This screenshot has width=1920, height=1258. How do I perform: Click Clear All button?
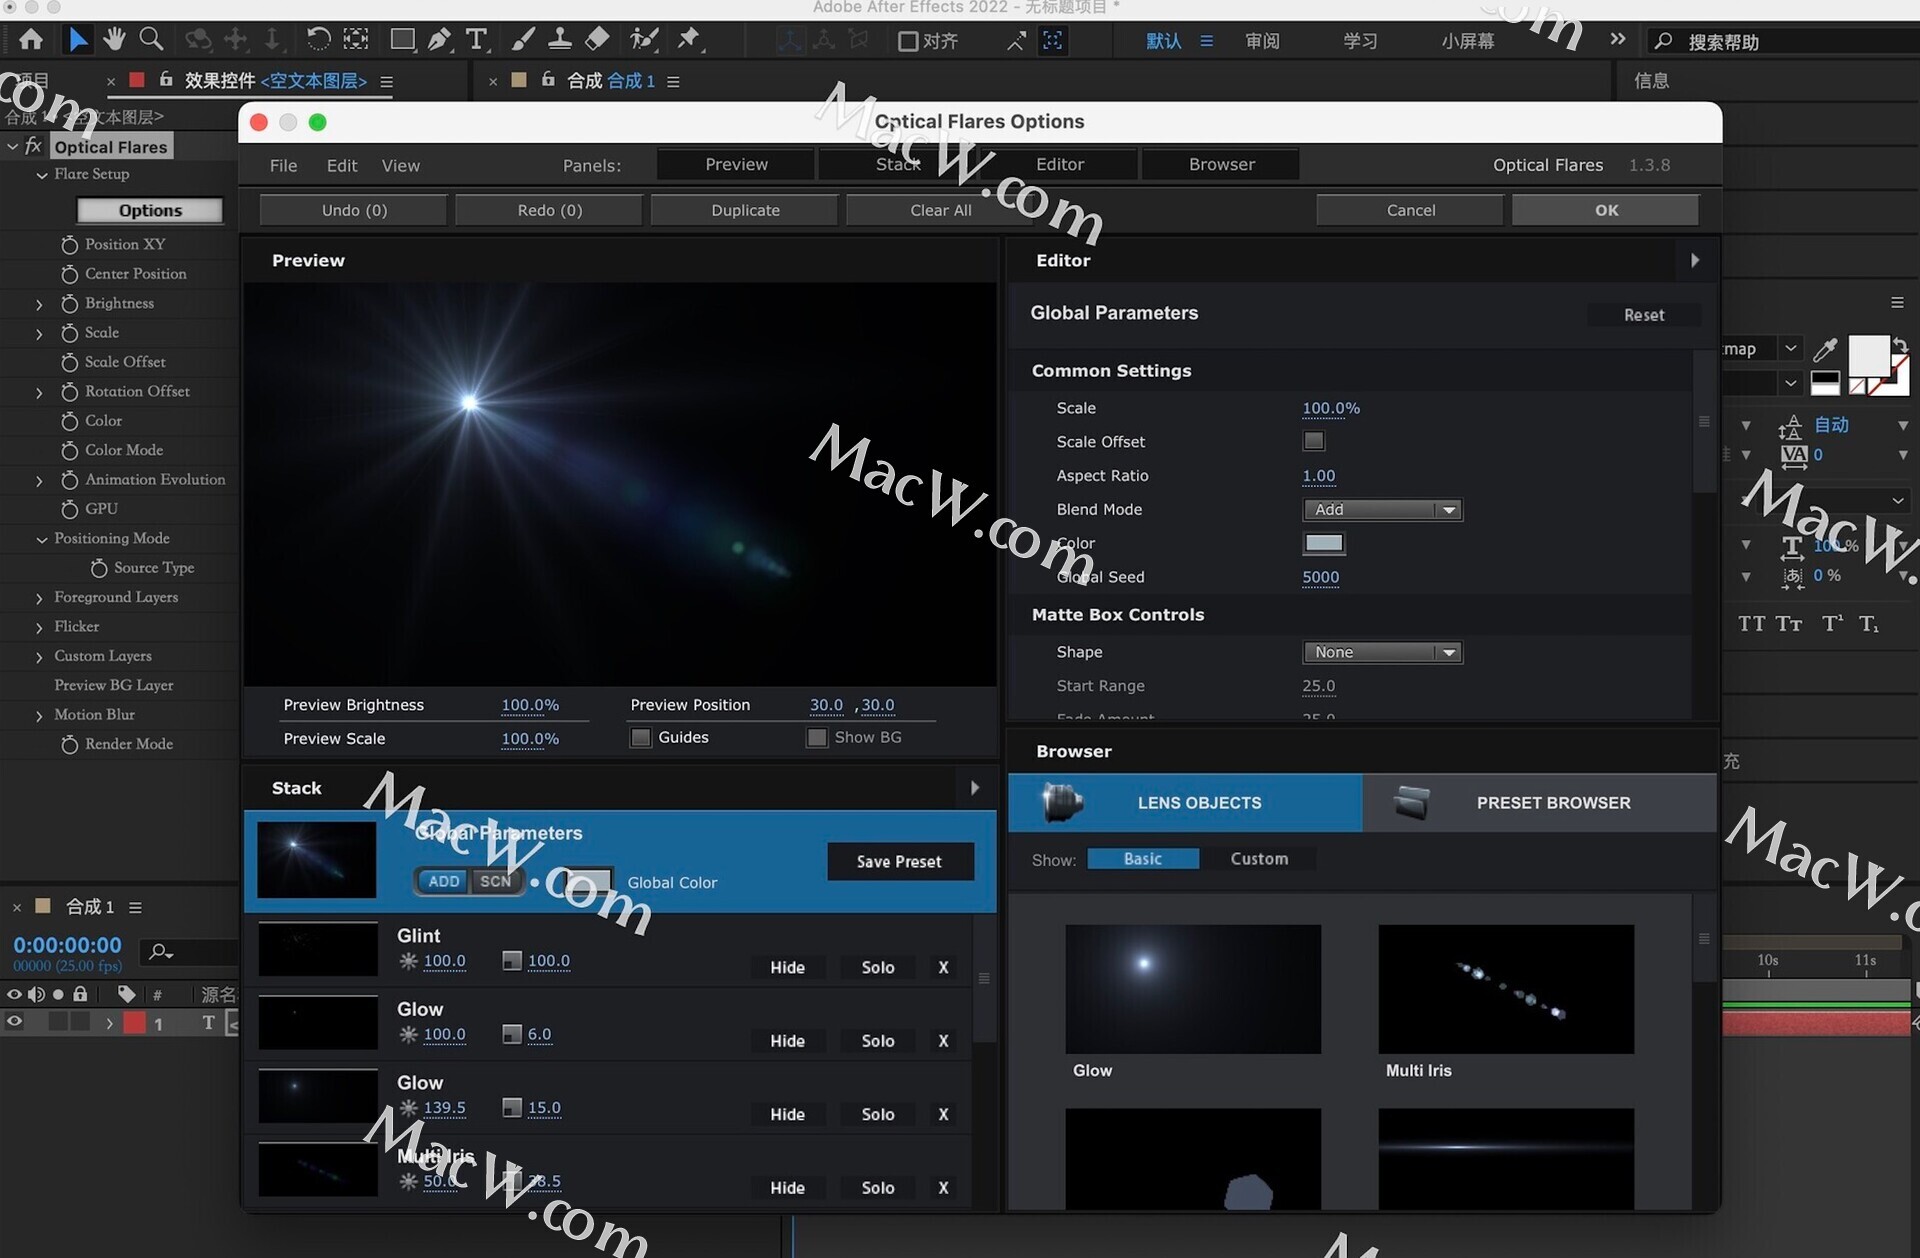coord(940,210)
